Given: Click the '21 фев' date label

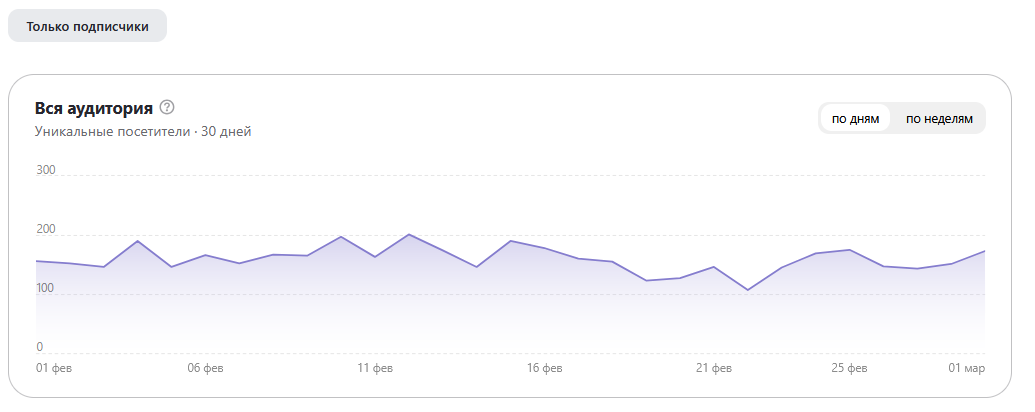Looking at the screenshot, I should (x=714, y=368).
